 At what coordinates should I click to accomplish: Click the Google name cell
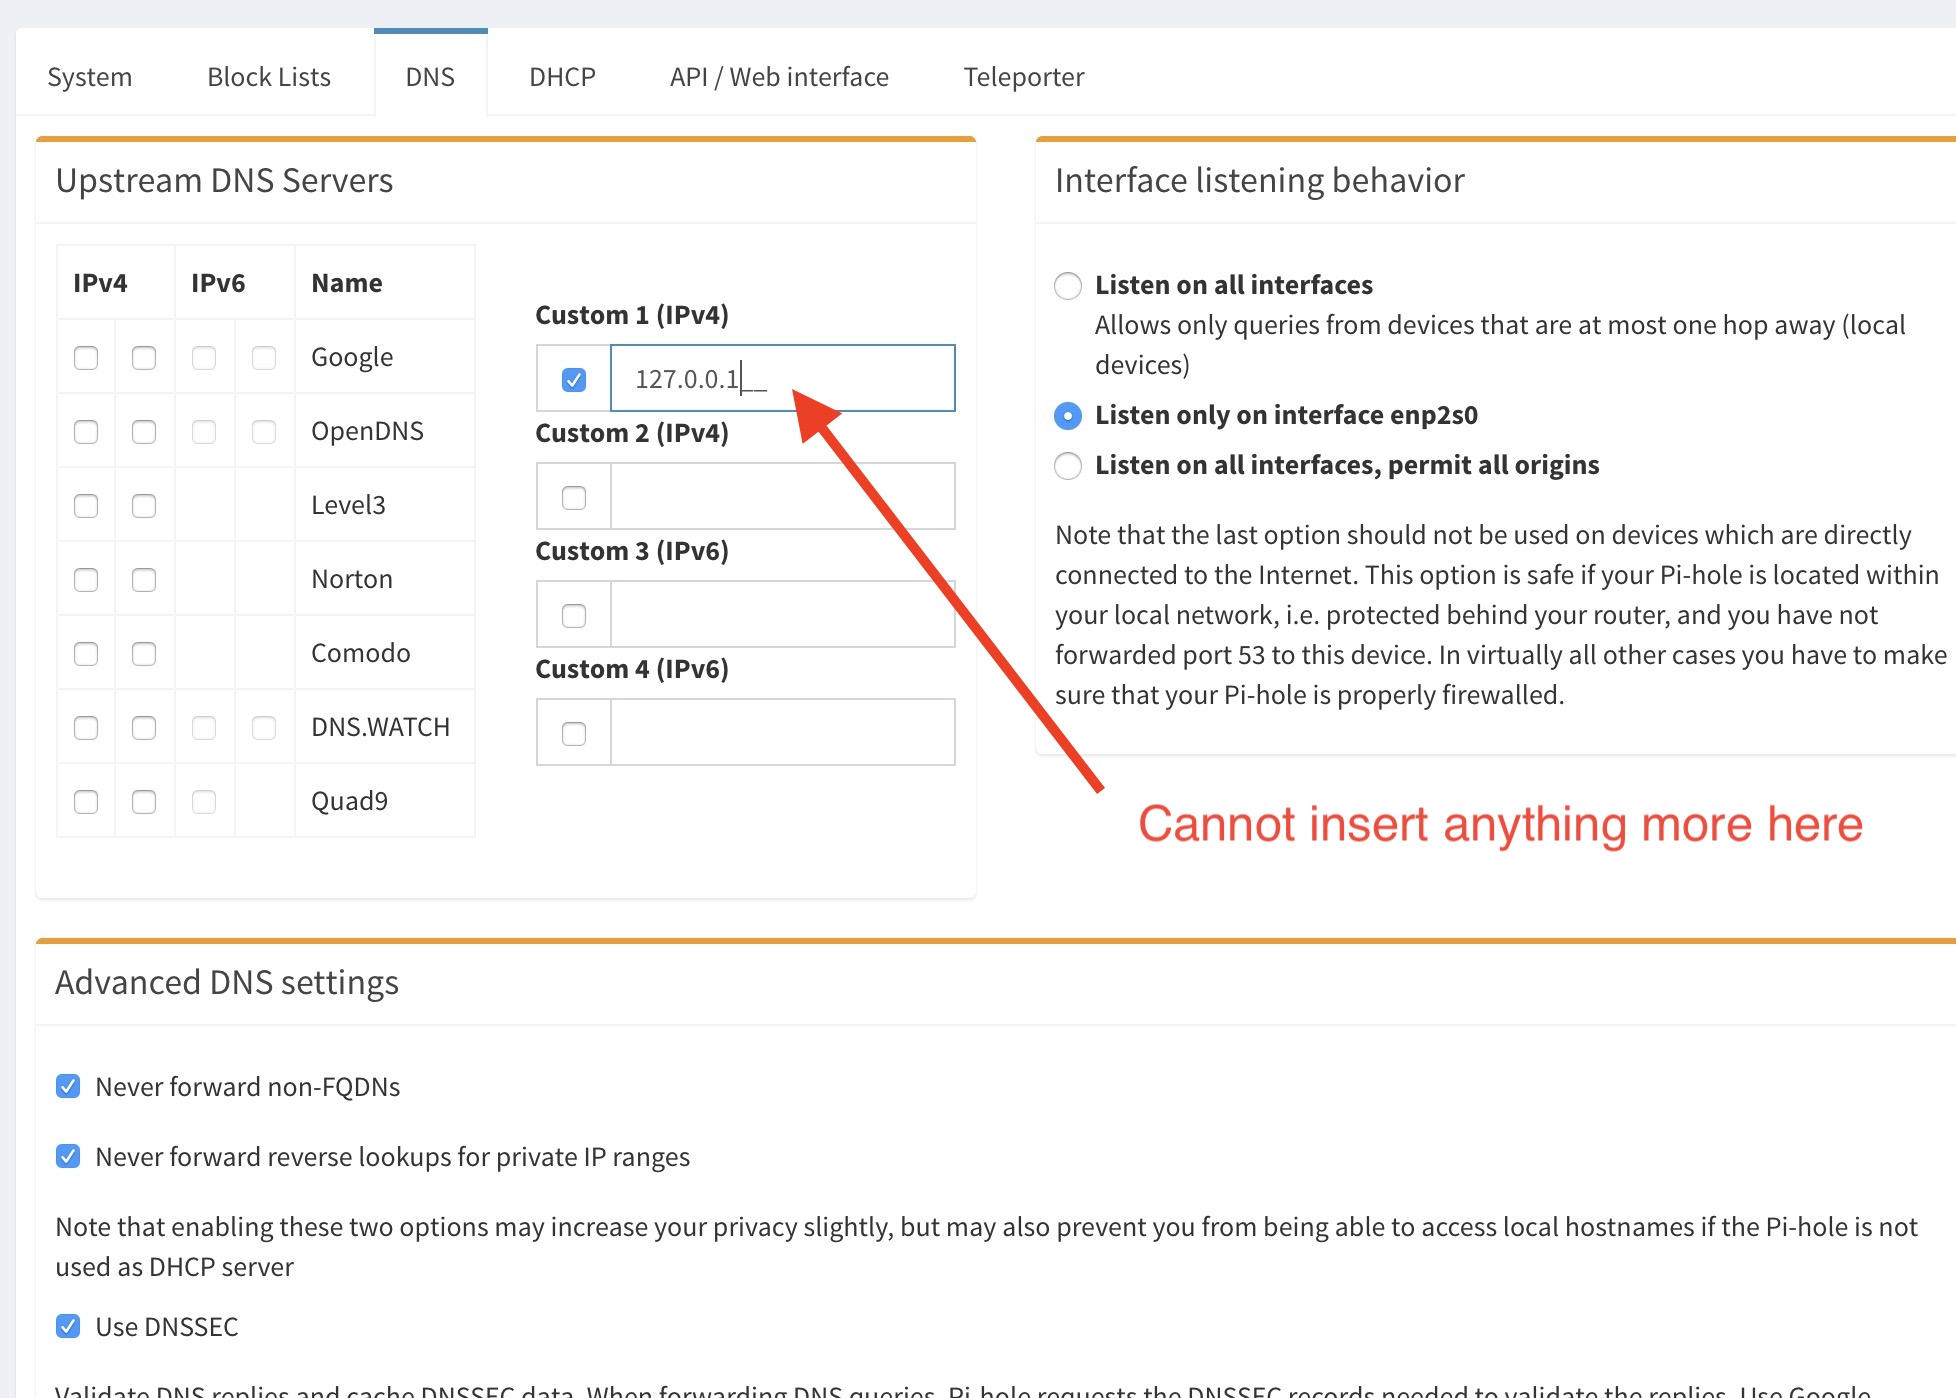click(x=385, y=357)
